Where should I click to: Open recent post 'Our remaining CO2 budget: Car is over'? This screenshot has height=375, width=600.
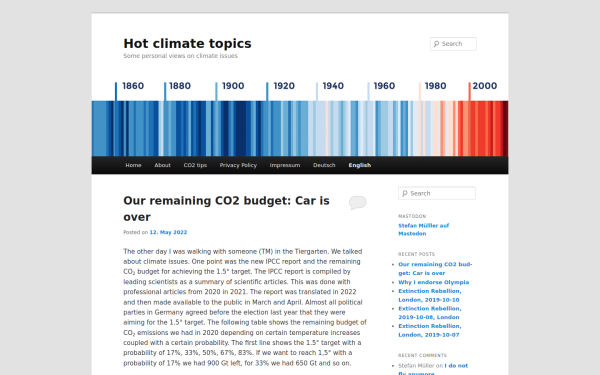435,269
